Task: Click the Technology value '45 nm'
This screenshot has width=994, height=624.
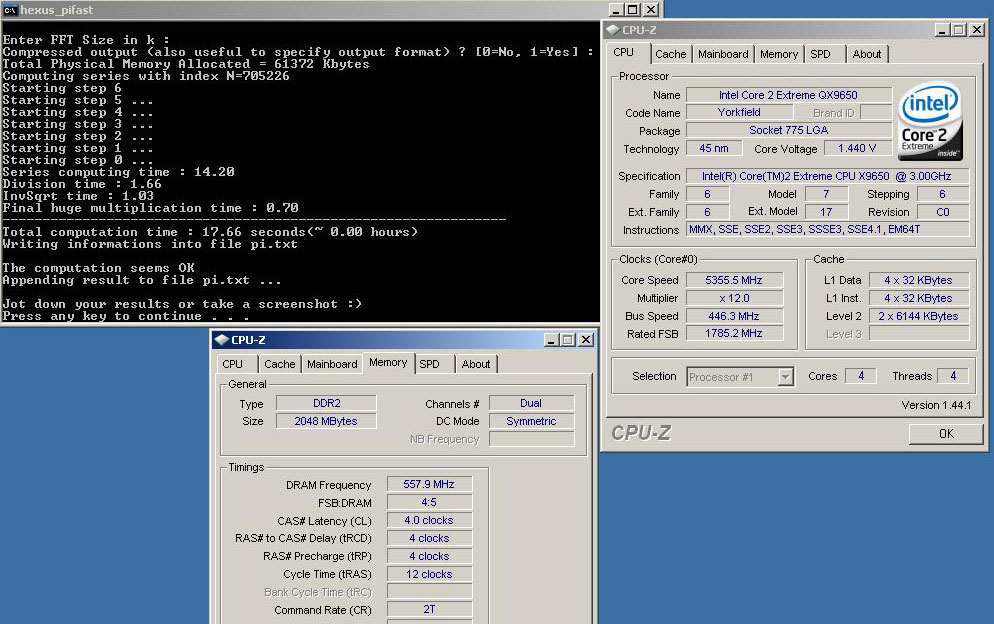Action: (714, 148)
